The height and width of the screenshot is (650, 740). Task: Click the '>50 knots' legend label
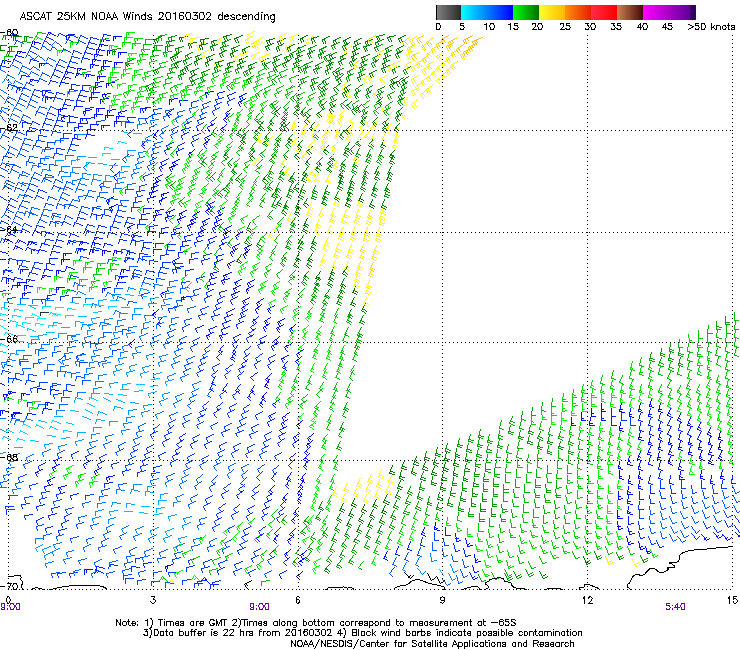(x=711, y=27)
